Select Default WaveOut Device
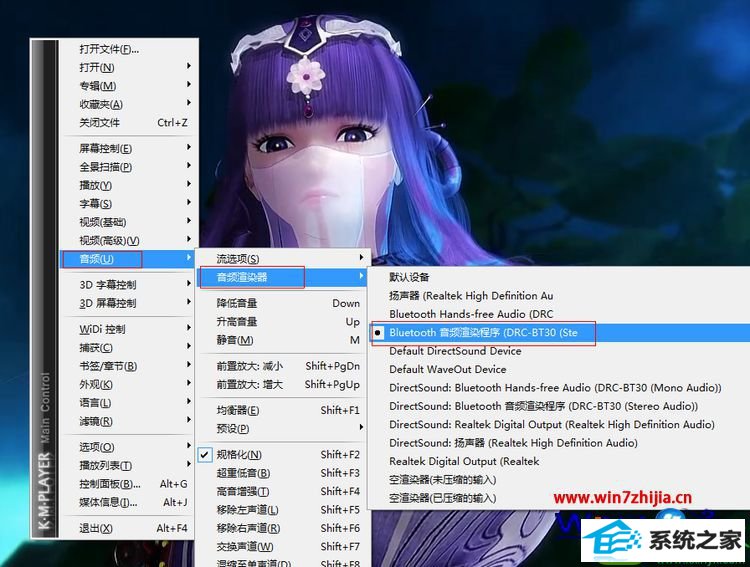The image size is (750, 567). (560, 369)
